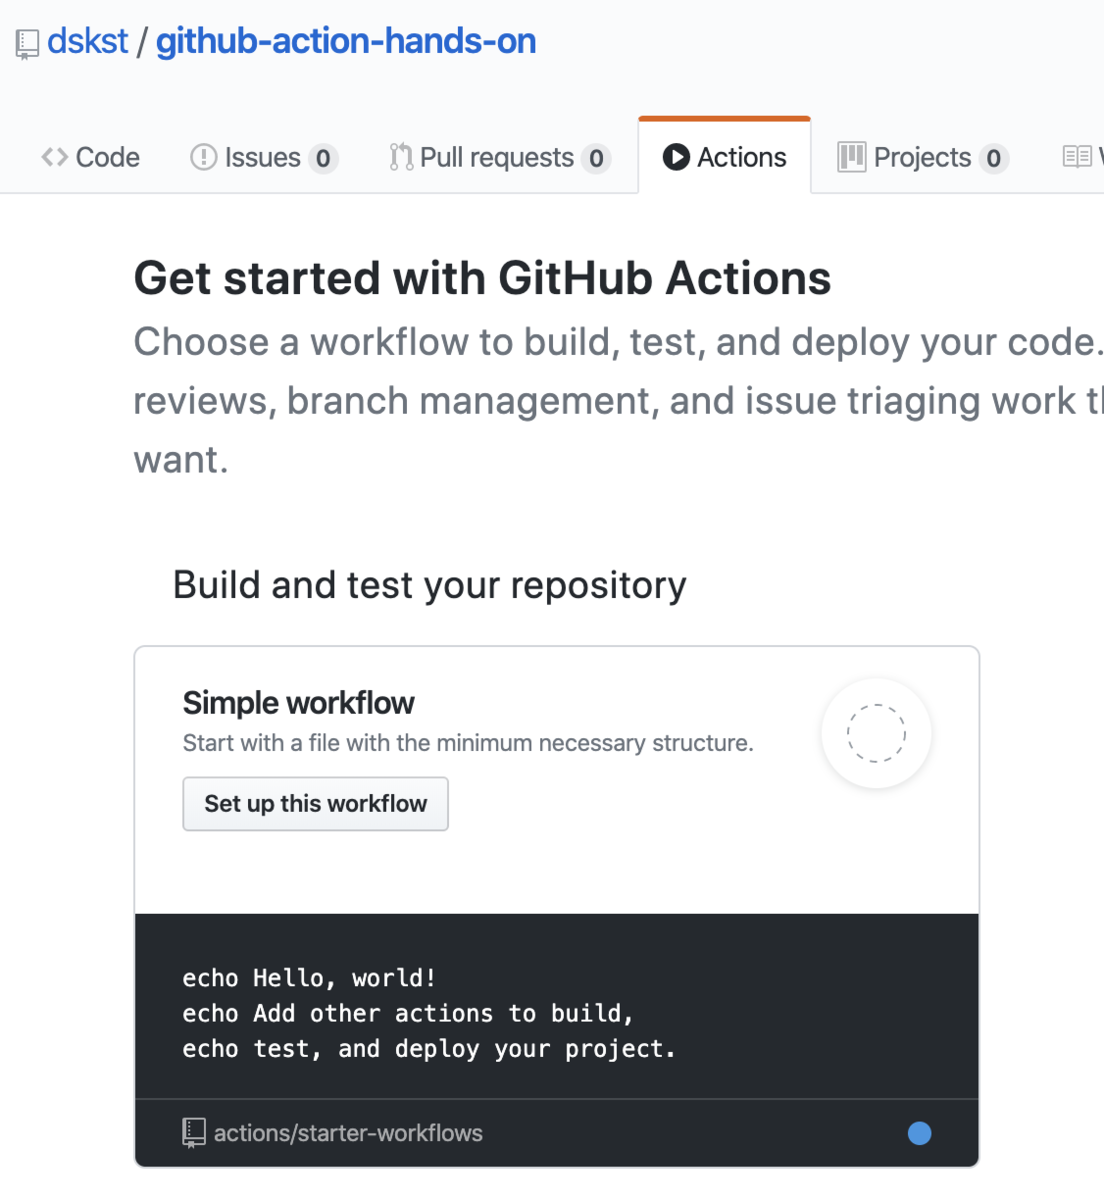Click the Issues exclamation circle icon
The image size is (1104, 1200).
tap(203, 157)
